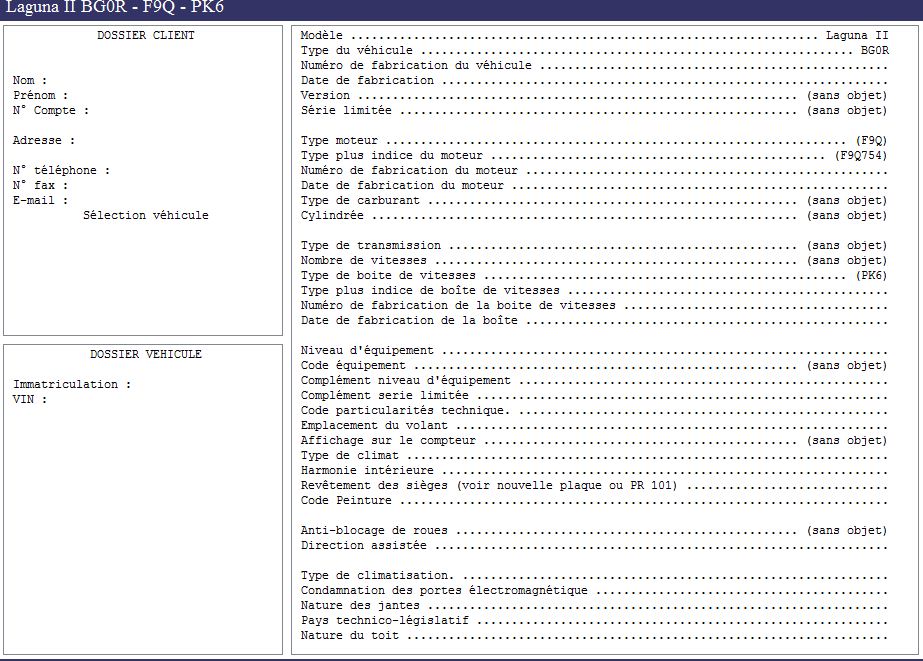The width and height of the screenshot is (923, 661).
Task: Click the '(F9Q754)' engine index value
Action: (861, 155)
